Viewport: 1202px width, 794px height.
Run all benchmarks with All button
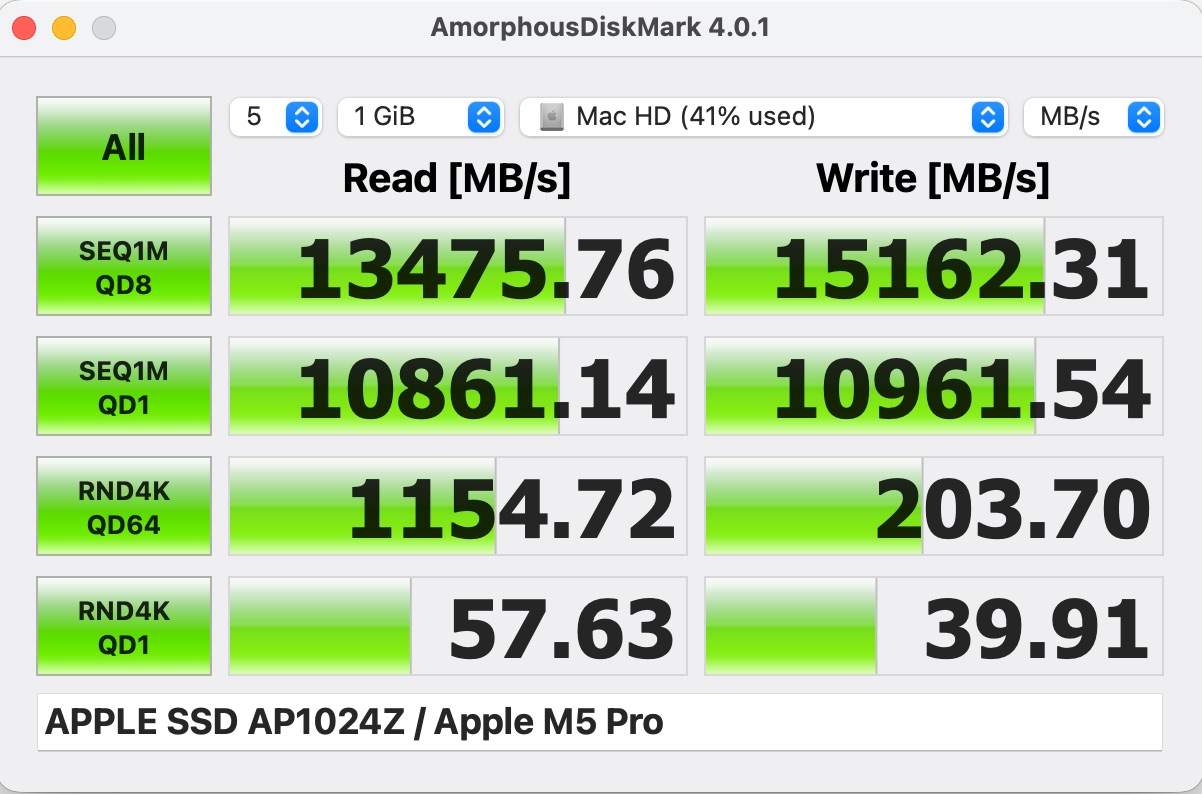[124, 146]
